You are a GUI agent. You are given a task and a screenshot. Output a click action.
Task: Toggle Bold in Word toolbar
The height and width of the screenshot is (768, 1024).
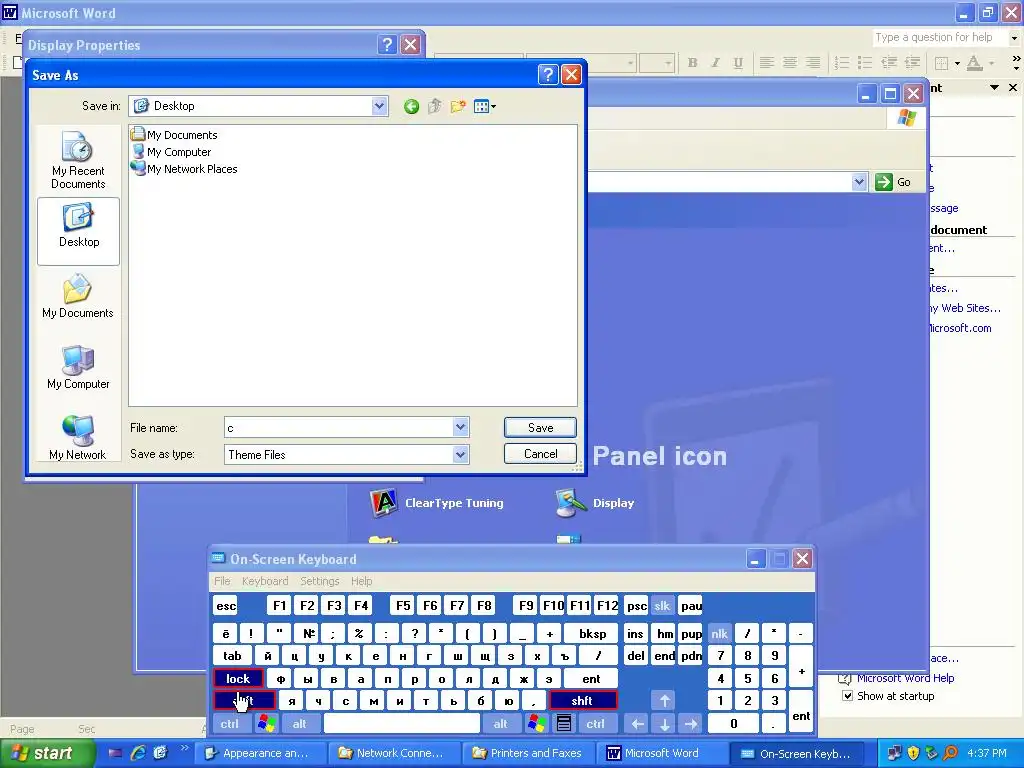pos(692,63)
